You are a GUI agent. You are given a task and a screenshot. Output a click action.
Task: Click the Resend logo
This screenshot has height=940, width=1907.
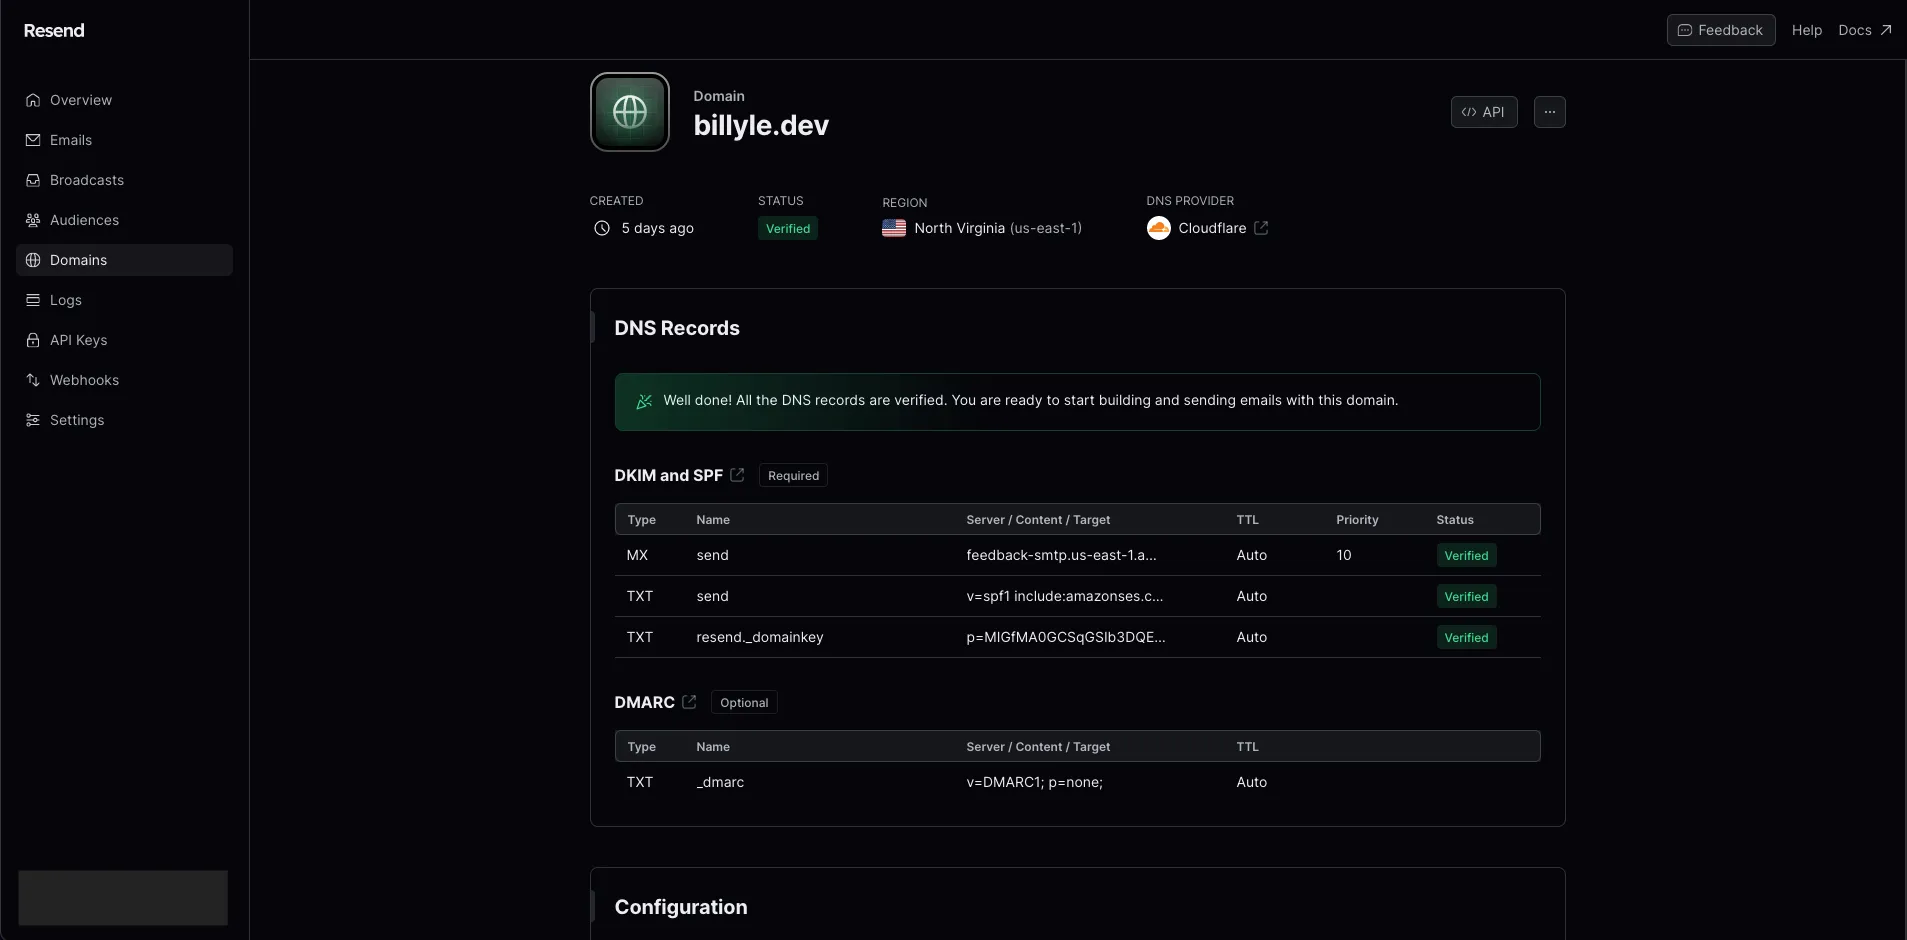point(54,30)
